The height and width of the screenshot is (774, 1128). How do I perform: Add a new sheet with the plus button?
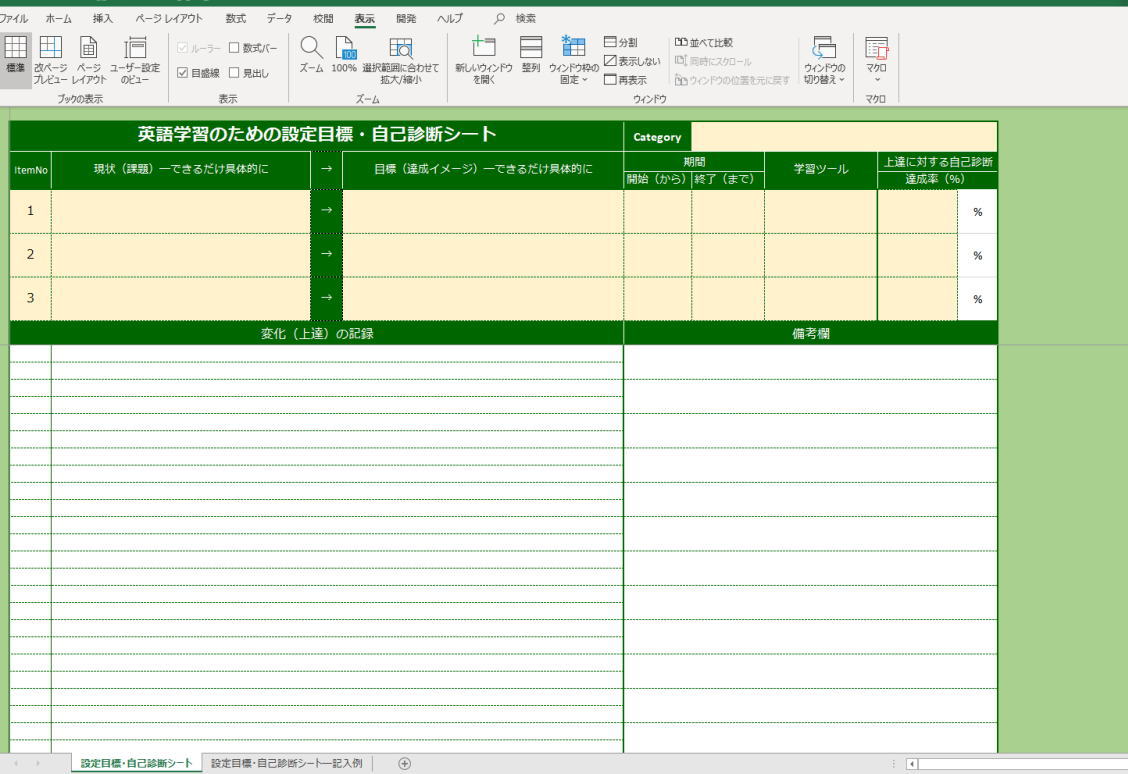click(405, 763)
